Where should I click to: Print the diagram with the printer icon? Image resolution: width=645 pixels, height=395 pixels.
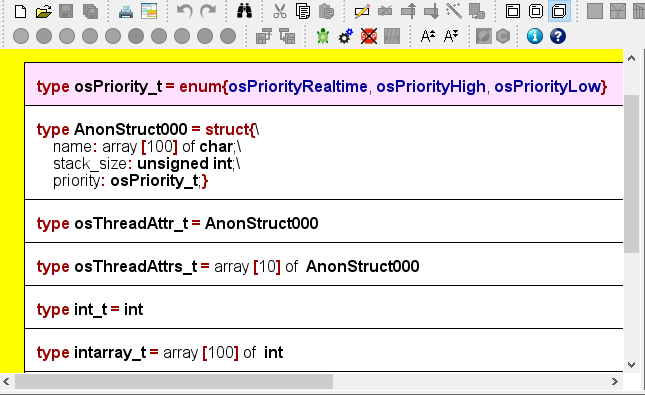[x=126, y=12]
